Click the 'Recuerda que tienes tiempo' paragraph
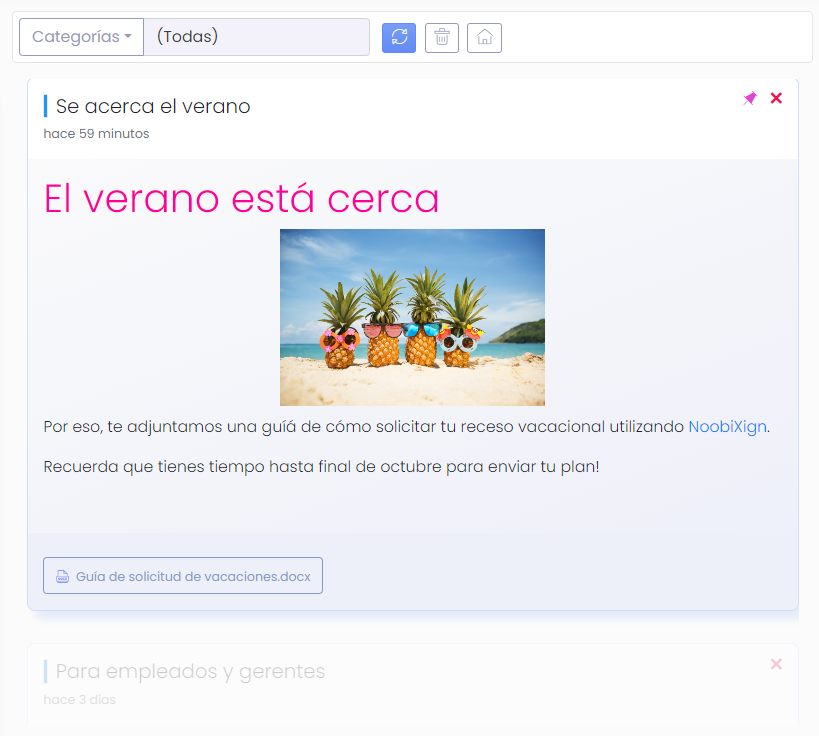This screenshot has height=736, width=819. click(321, 467)
